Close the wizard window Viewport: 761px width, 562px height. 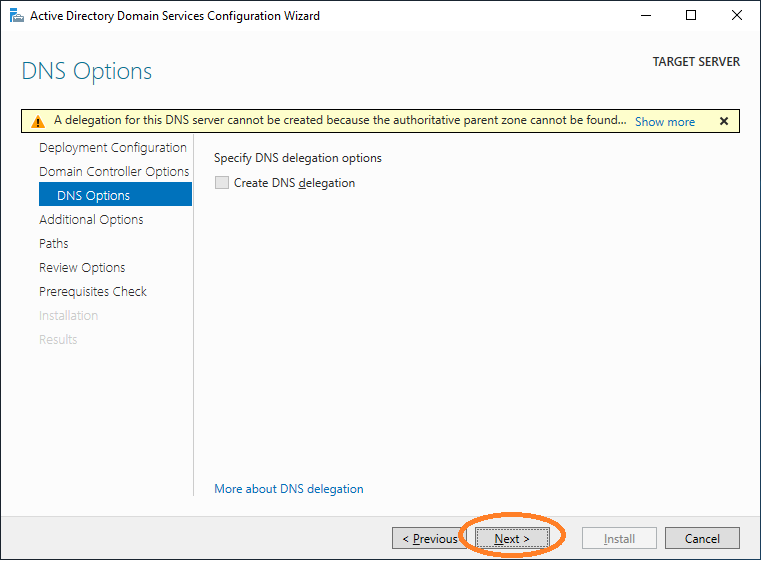click(x=737, y=16)
